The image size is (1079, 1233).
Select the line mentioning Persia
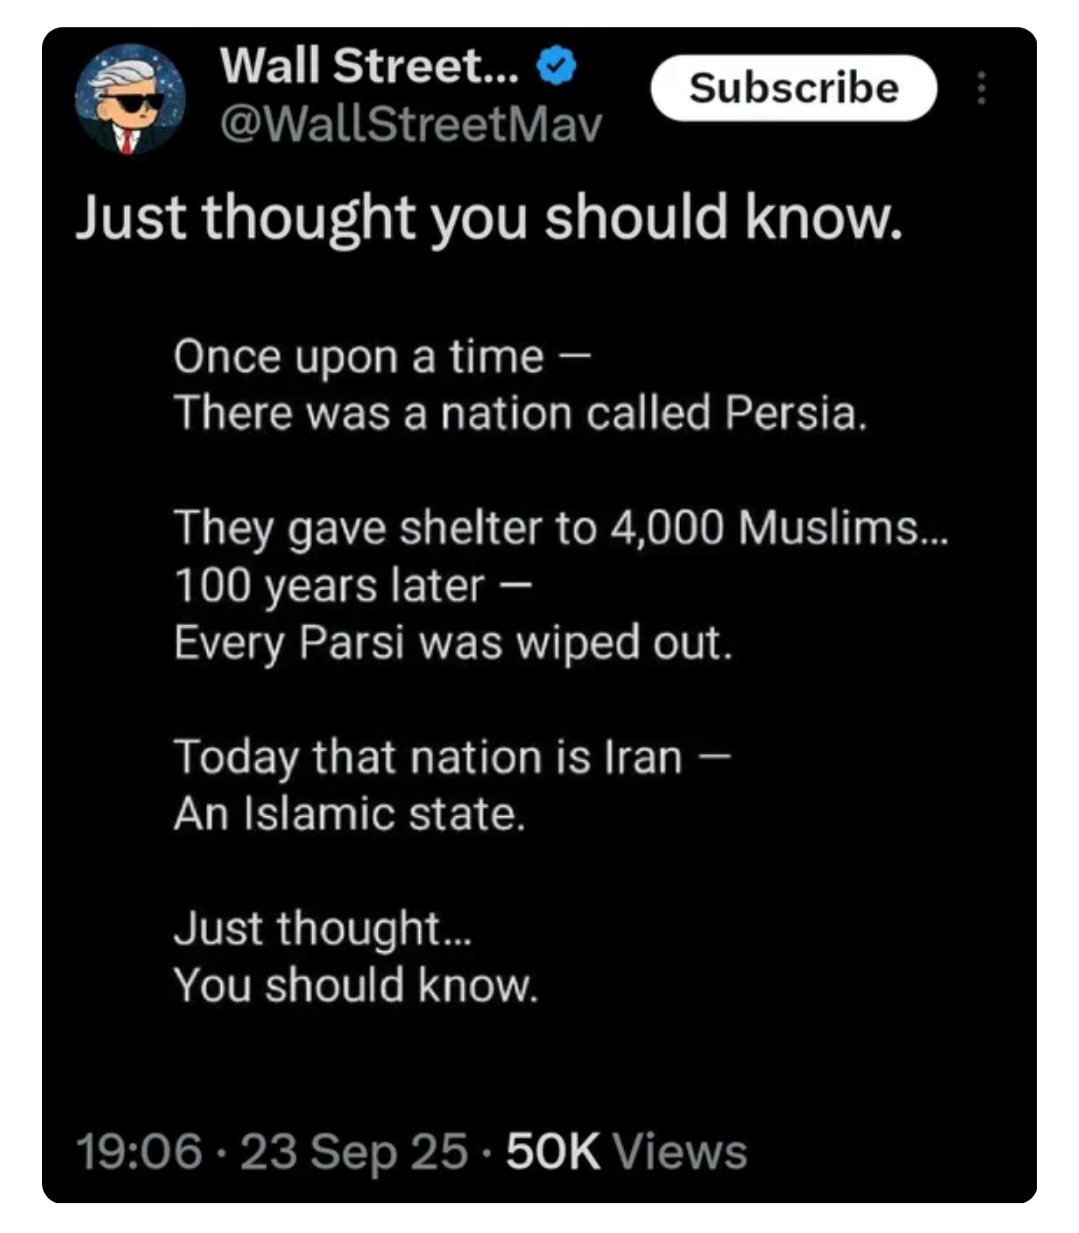point(520,412)
